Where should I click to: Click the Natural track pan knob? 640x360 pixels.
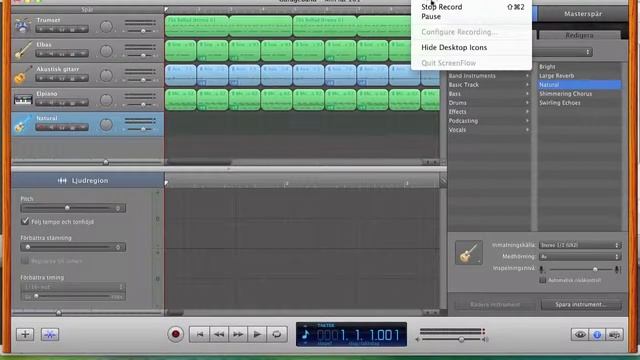(x=106, y=124)
